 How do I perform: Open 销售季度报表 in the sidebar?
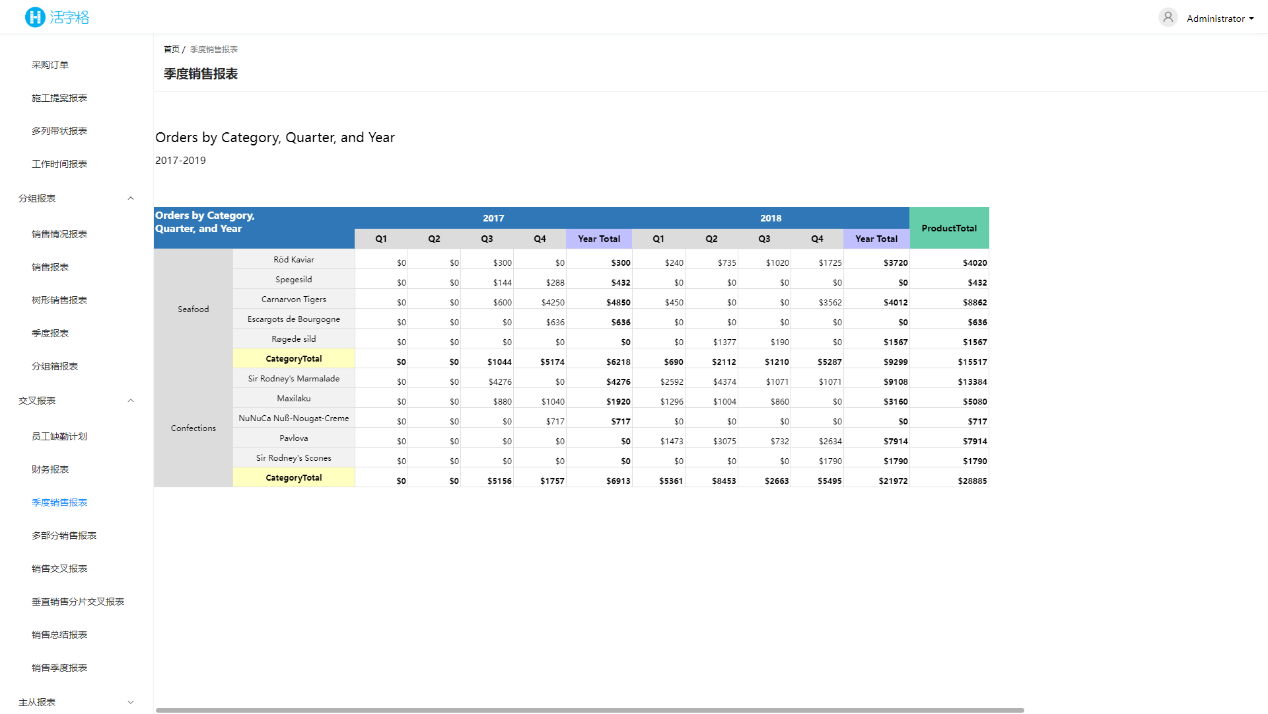[59, 668]
